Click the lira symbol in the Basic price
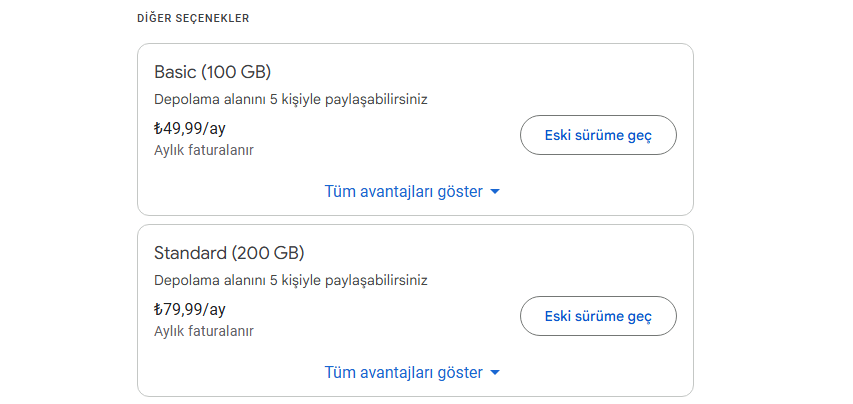The width and height of the screenshot is (853, 404). pyautogui.click(x=158, y=129)
